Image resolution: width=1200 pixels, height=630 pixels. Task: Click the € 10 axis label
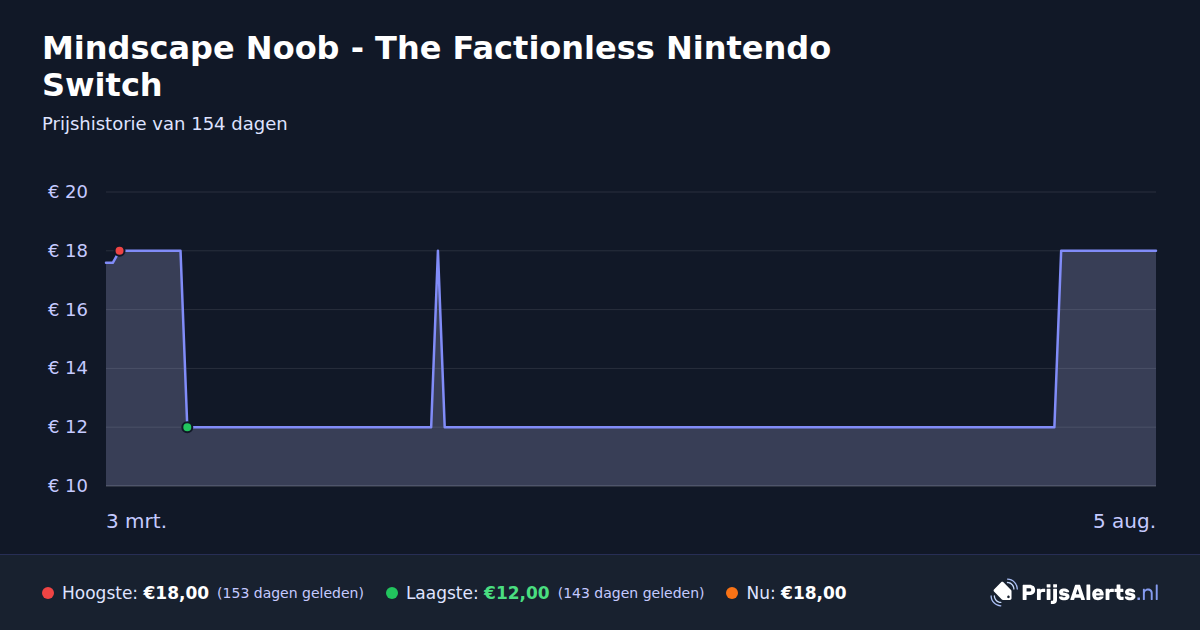[x=68, y=486]
